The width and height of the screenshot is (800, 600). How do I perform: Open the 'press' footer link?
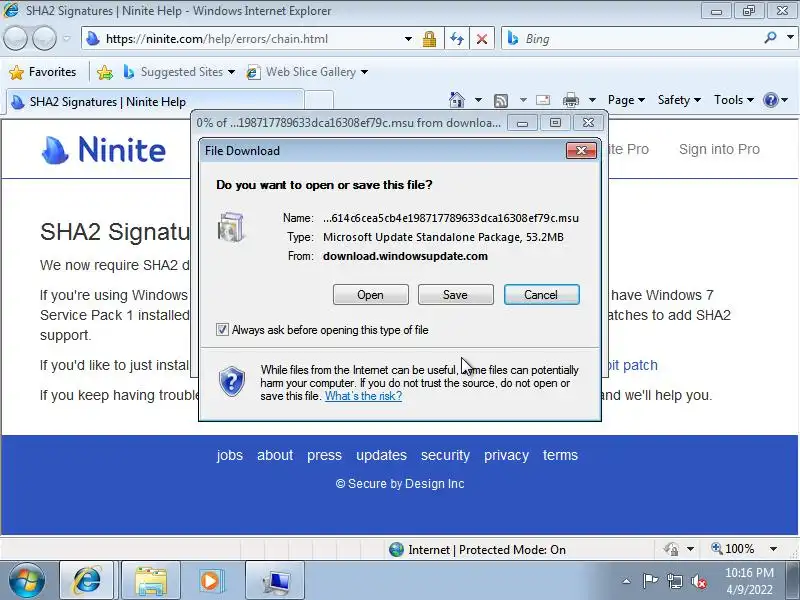[324, 455]
